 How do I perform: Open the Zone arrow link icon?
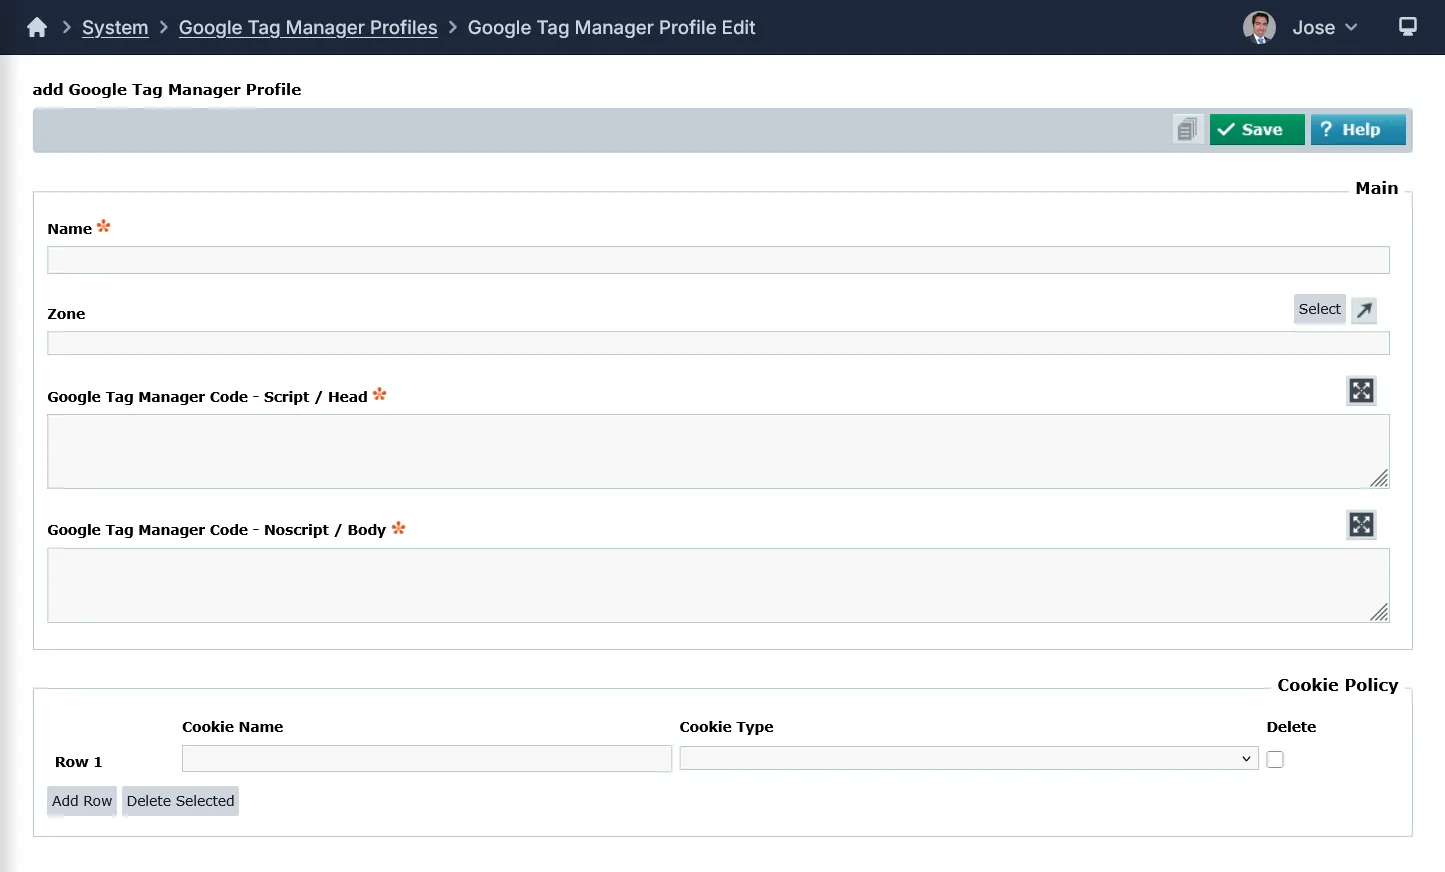pos(1364,310)
